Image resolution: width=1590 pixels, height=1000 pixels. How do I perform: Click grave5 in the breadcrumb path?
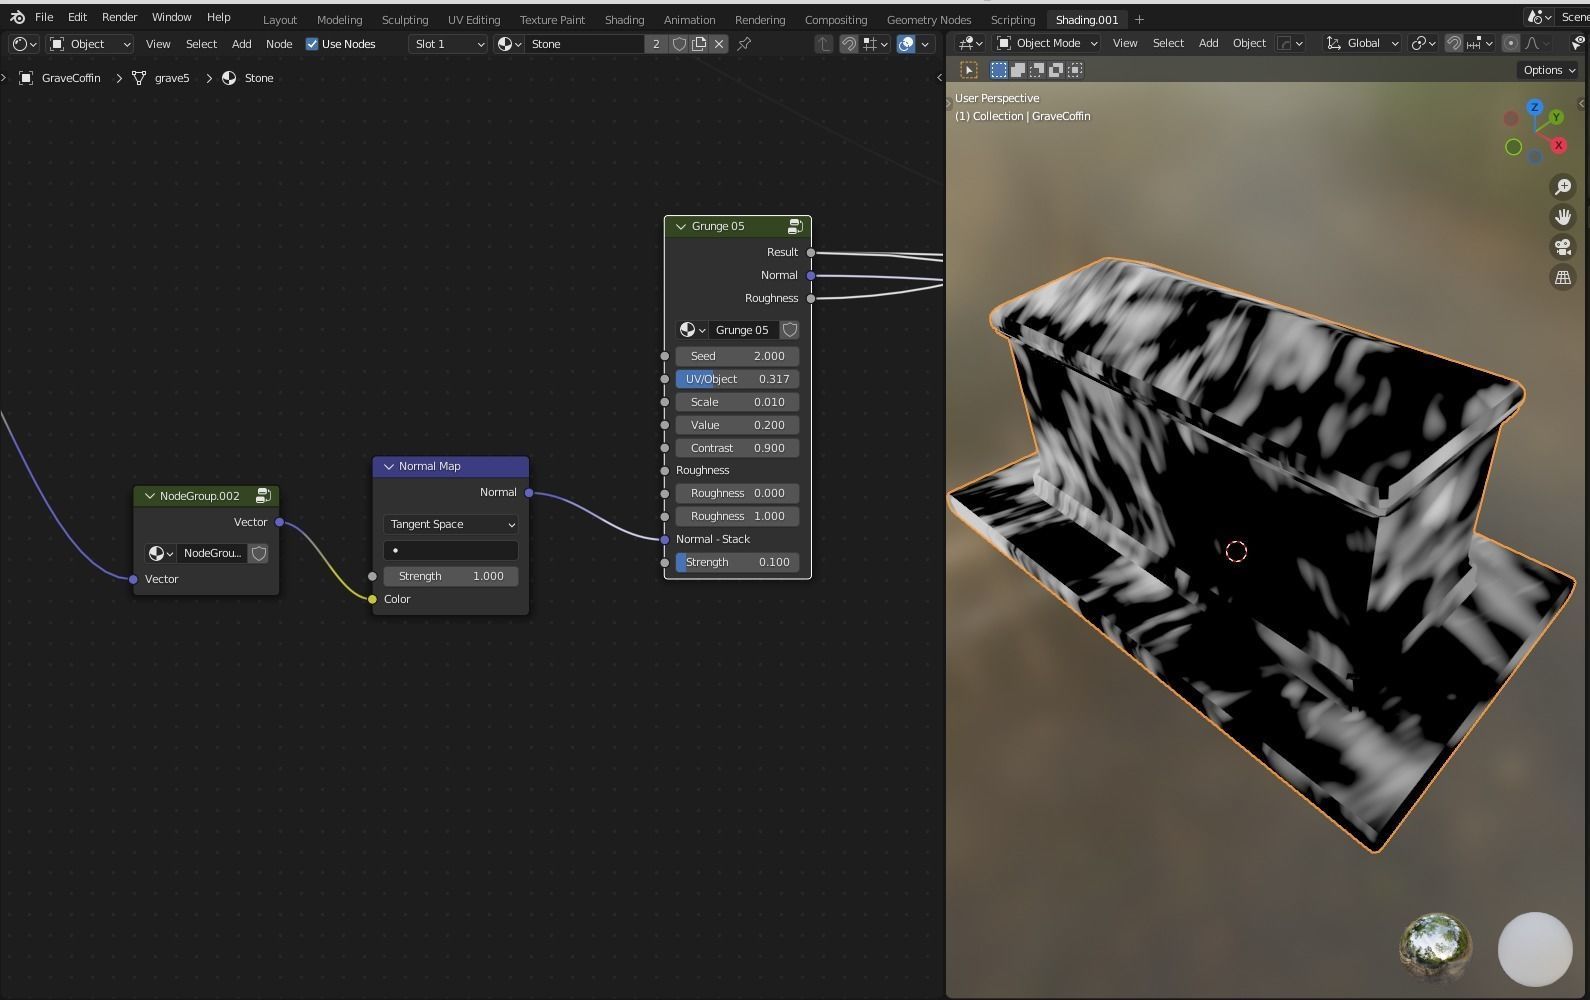coord(172,78)
